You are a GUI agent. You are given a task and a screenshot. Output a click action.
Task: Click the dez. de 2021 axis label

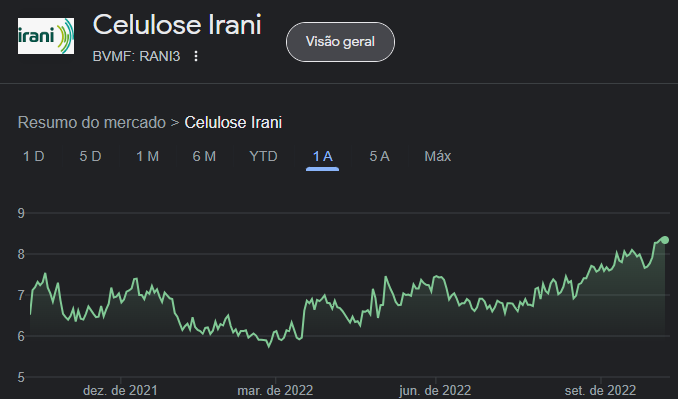tap(120, 391)
